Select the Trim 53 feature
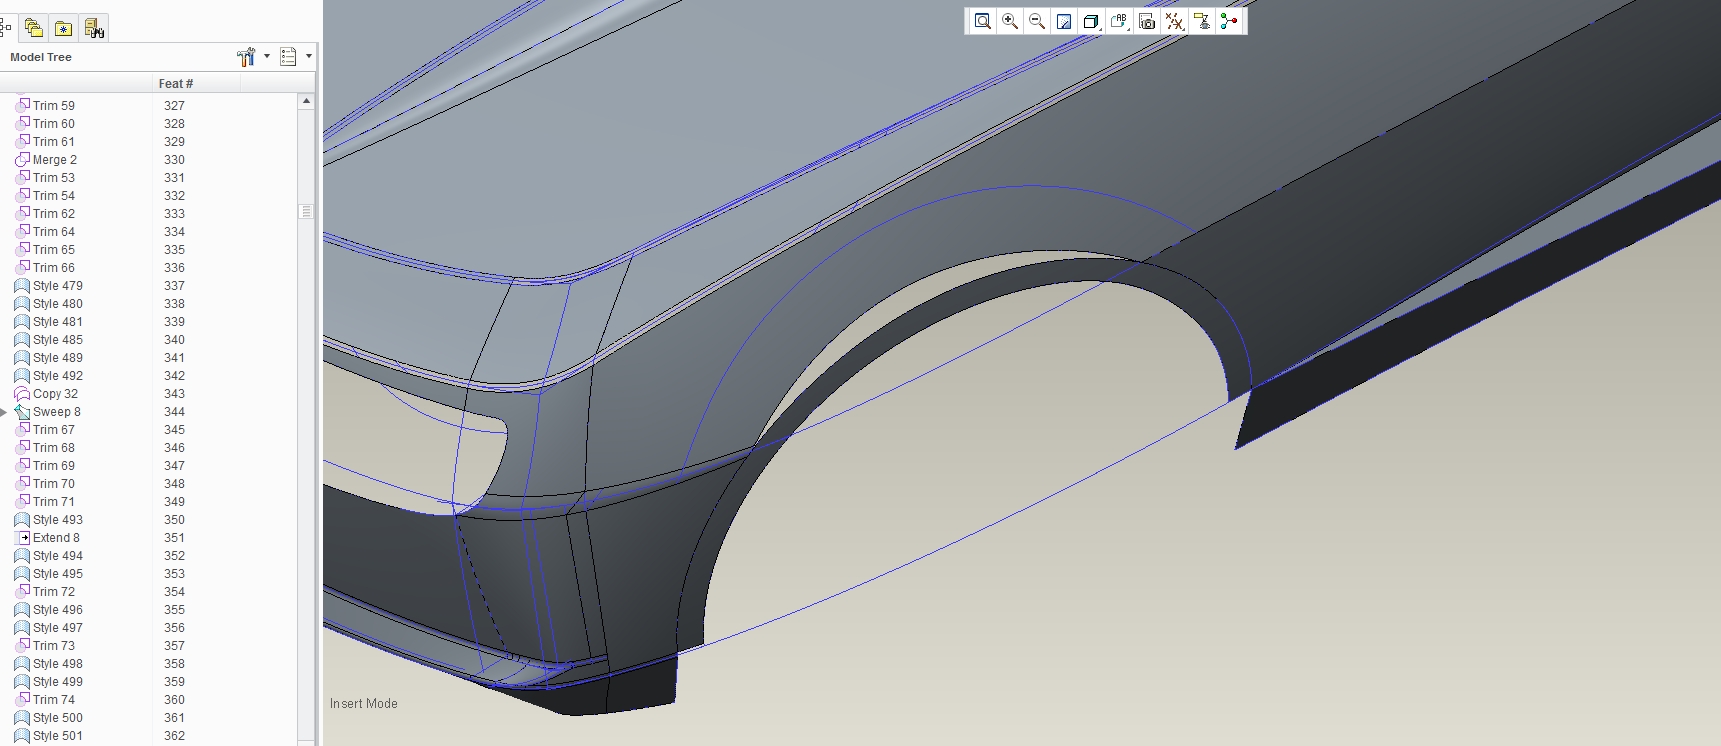Image resolution: width=1721 pixels, height=746 pixels. click(53, 178)
